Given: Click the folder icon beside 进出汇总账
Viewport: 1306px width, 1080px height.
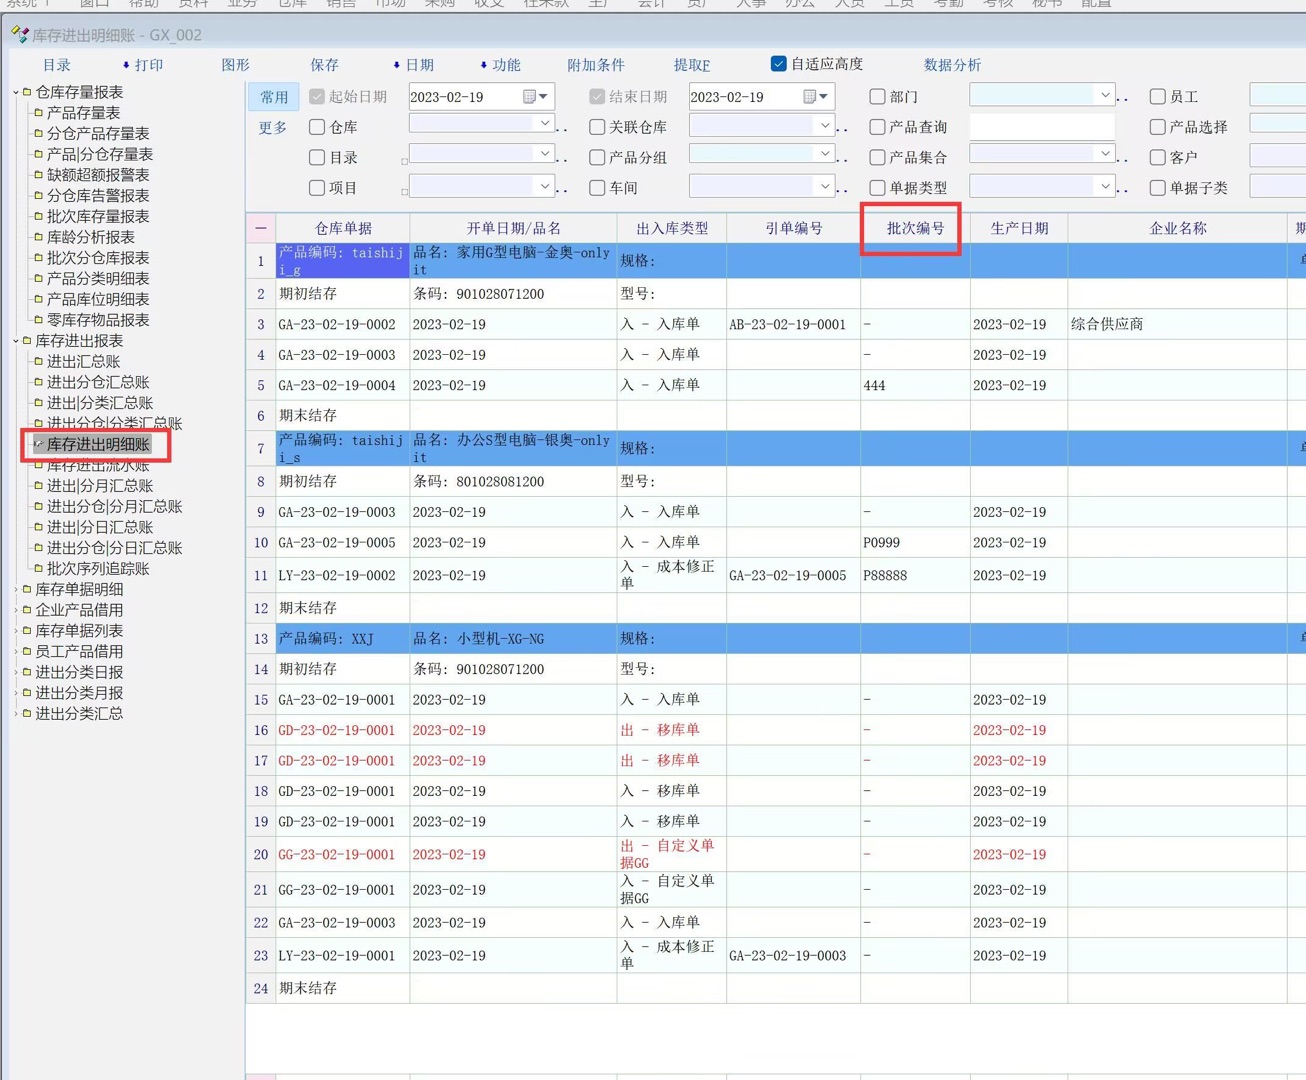Looking at the screenshot, I should [x=39, y=361].
